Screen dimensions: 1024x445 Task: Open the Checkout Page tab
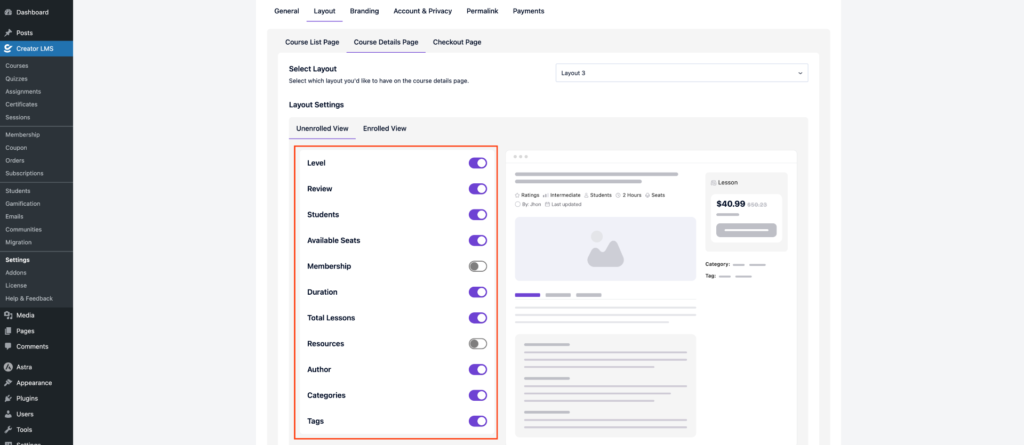(x=456, y=42)
